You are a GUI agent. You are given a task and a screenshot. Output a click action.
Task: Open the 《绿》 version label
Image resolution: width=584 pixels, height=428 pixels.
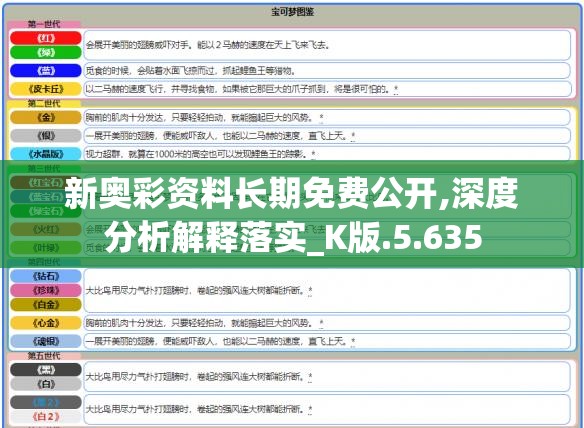pyautogui.click(x=46, y=53)
